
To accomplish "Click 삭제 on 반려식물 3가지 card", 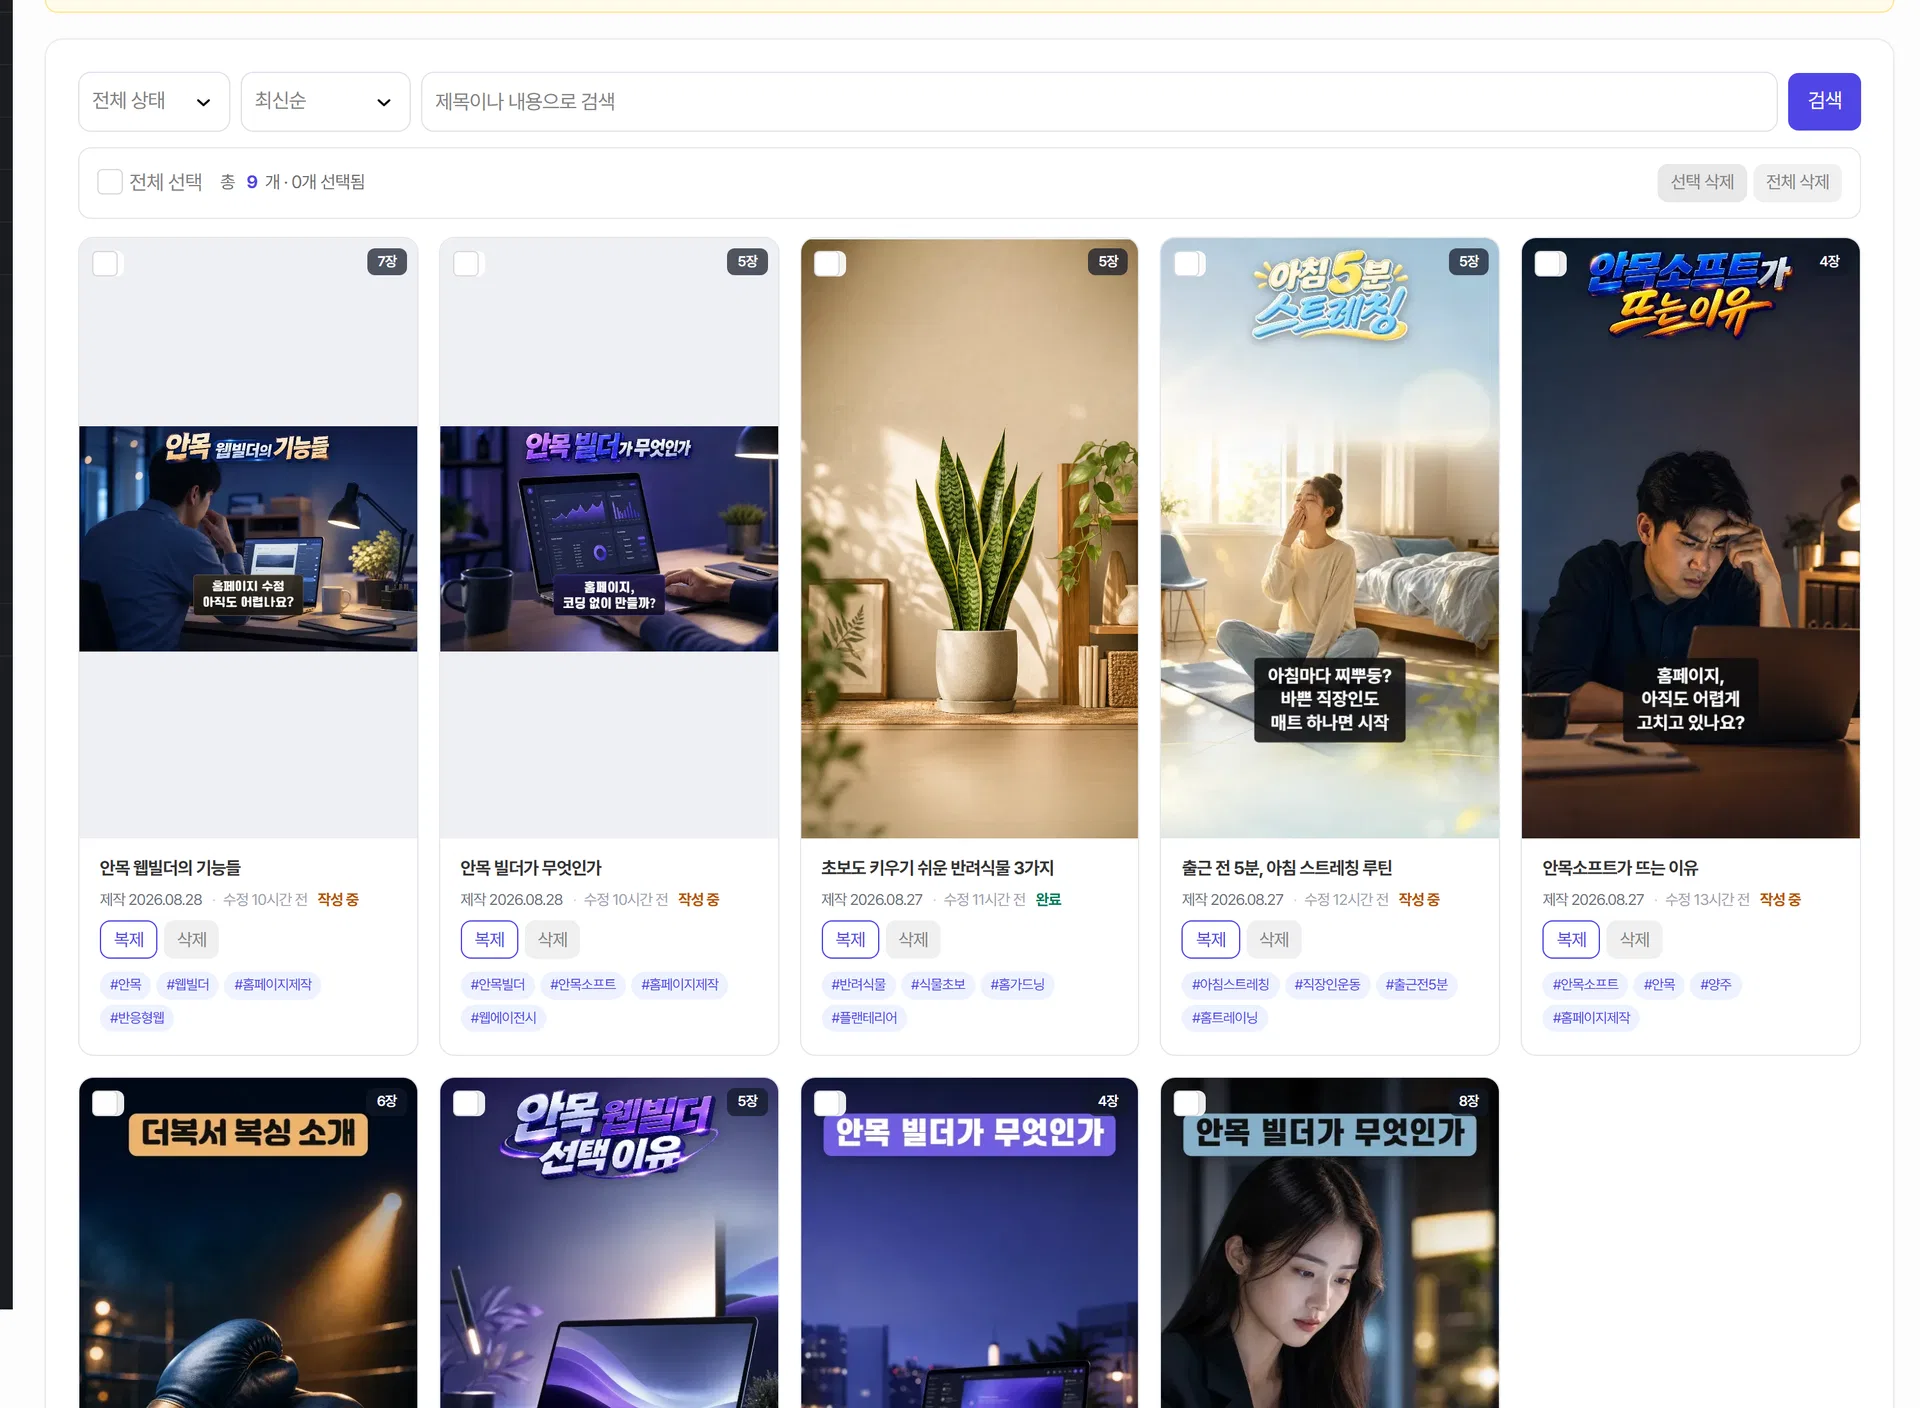I will 913,940.
